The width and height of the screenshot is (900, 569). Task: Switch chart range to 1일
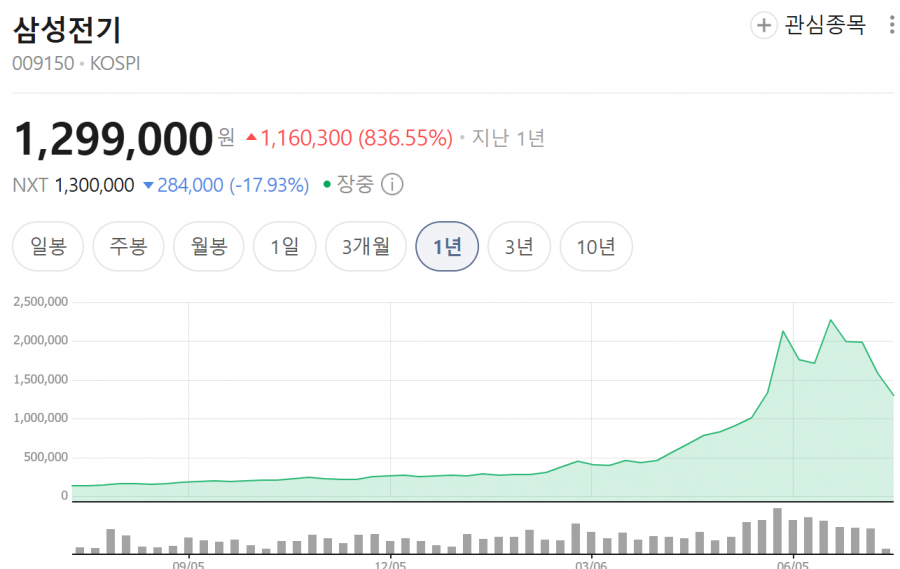tap(285, 246)
